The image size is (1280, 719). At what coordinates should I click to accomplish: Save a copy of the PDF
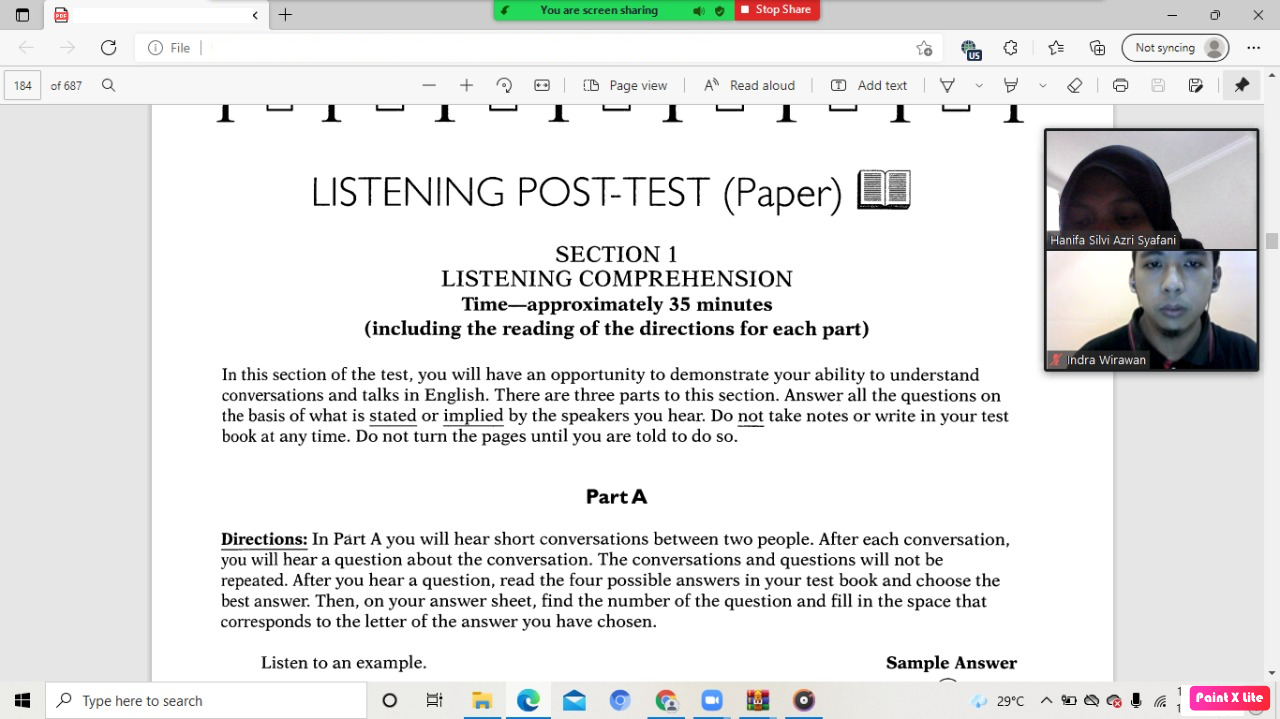[x=1194, y=85]
